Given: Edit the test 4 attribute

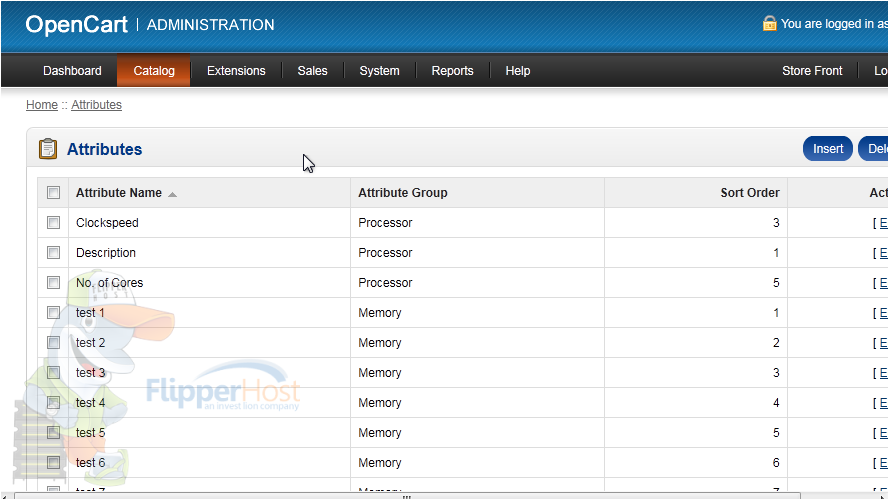Looking at the screenshot, I should pyautogui.click(x=883, y=404).
